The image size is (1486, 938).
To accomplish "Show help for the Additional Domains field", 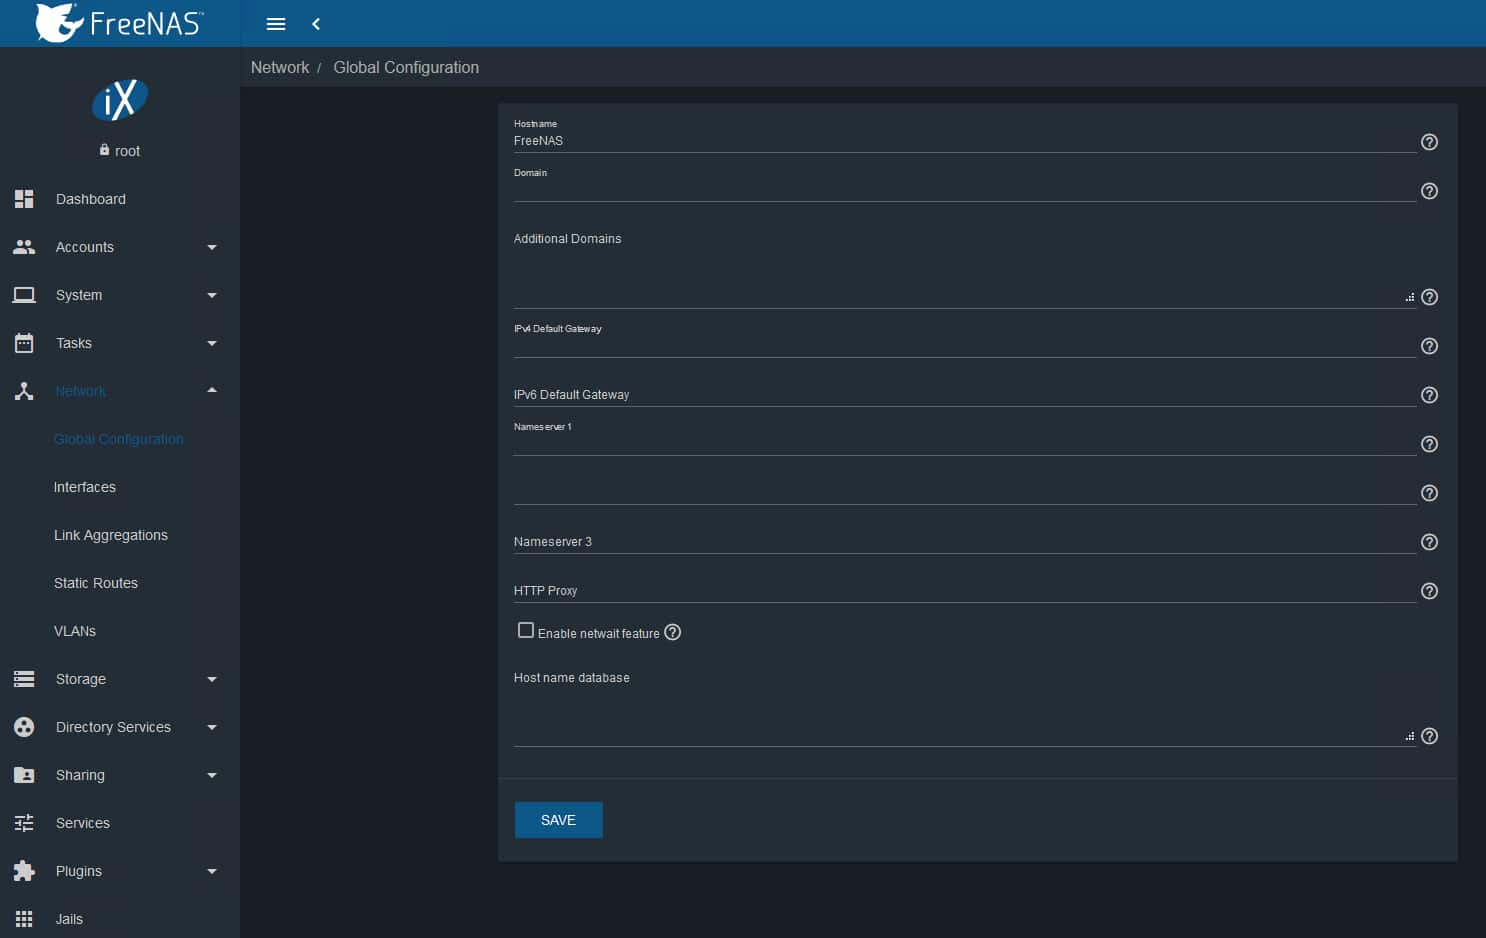I will tap(1429, 297).
